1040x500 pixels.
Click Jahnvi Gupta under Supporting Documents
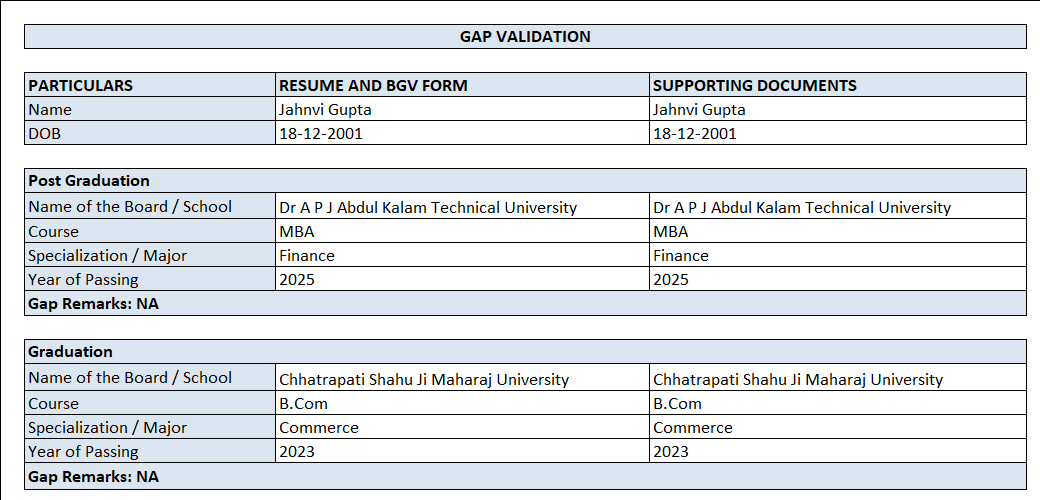(x=837, y=109)
